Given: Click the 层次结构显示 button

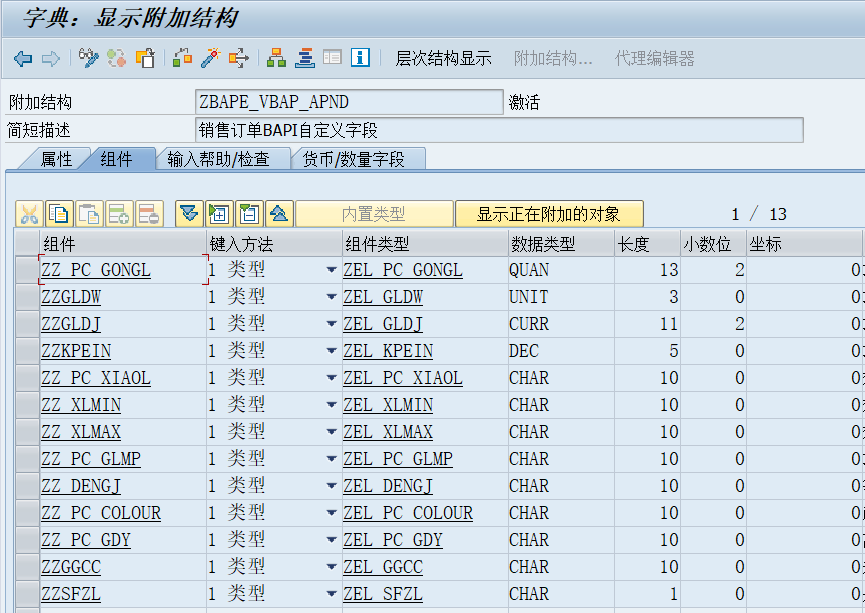Looking at the screenshot, I should 443,59.
